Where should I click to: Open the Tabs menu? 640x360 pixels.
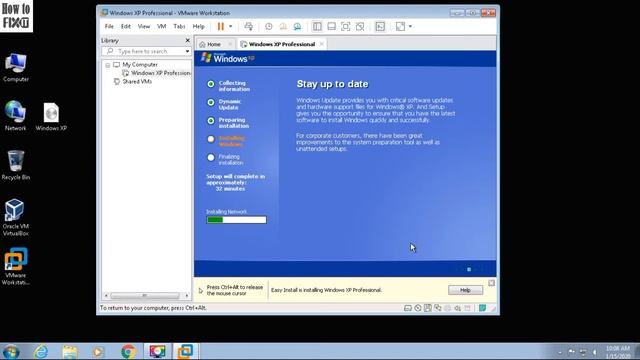tap(179, 27)
